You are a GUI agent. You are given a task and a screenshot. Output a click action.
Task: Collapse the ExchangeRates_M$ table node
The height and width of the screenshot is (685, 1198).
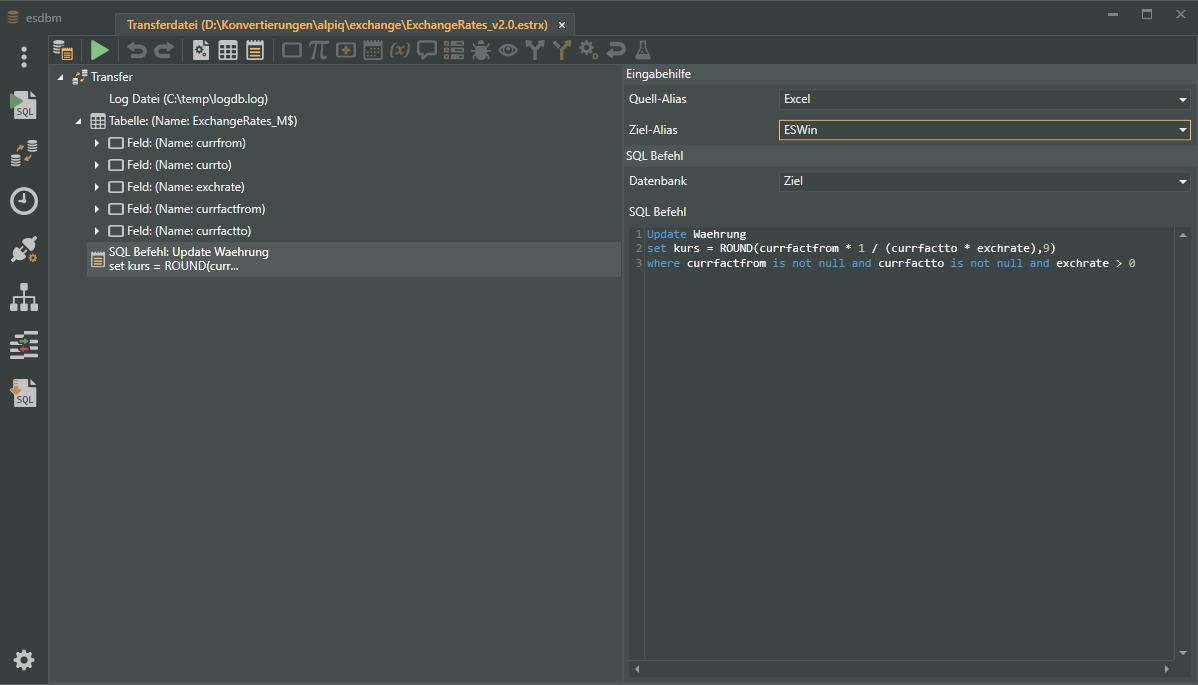pyautogui.click(x=79, y=121)
